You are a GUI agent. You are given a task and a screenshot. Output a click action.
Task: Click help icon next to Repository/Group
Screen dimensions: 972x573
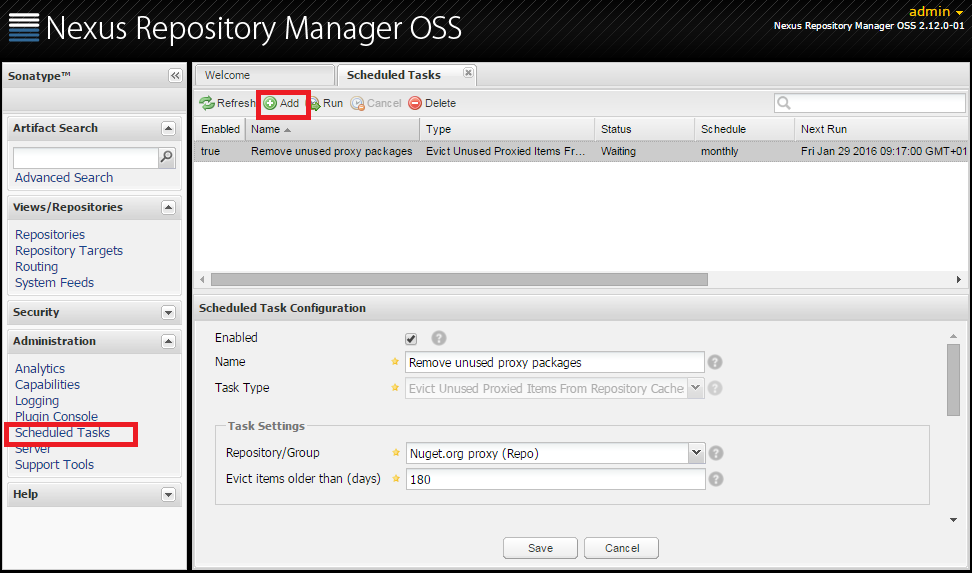[716, 453]
